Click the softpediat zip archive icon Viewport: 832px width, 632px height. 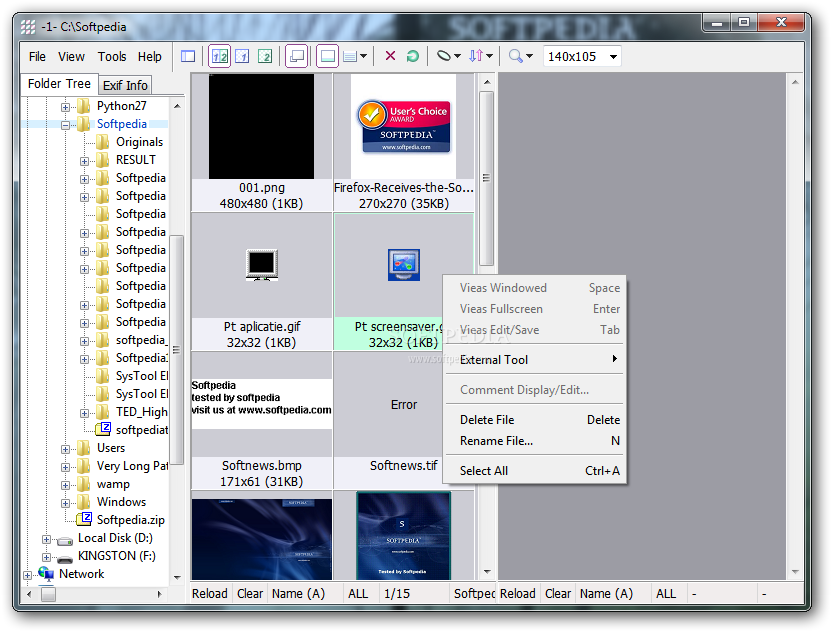[x=103, y=429]
